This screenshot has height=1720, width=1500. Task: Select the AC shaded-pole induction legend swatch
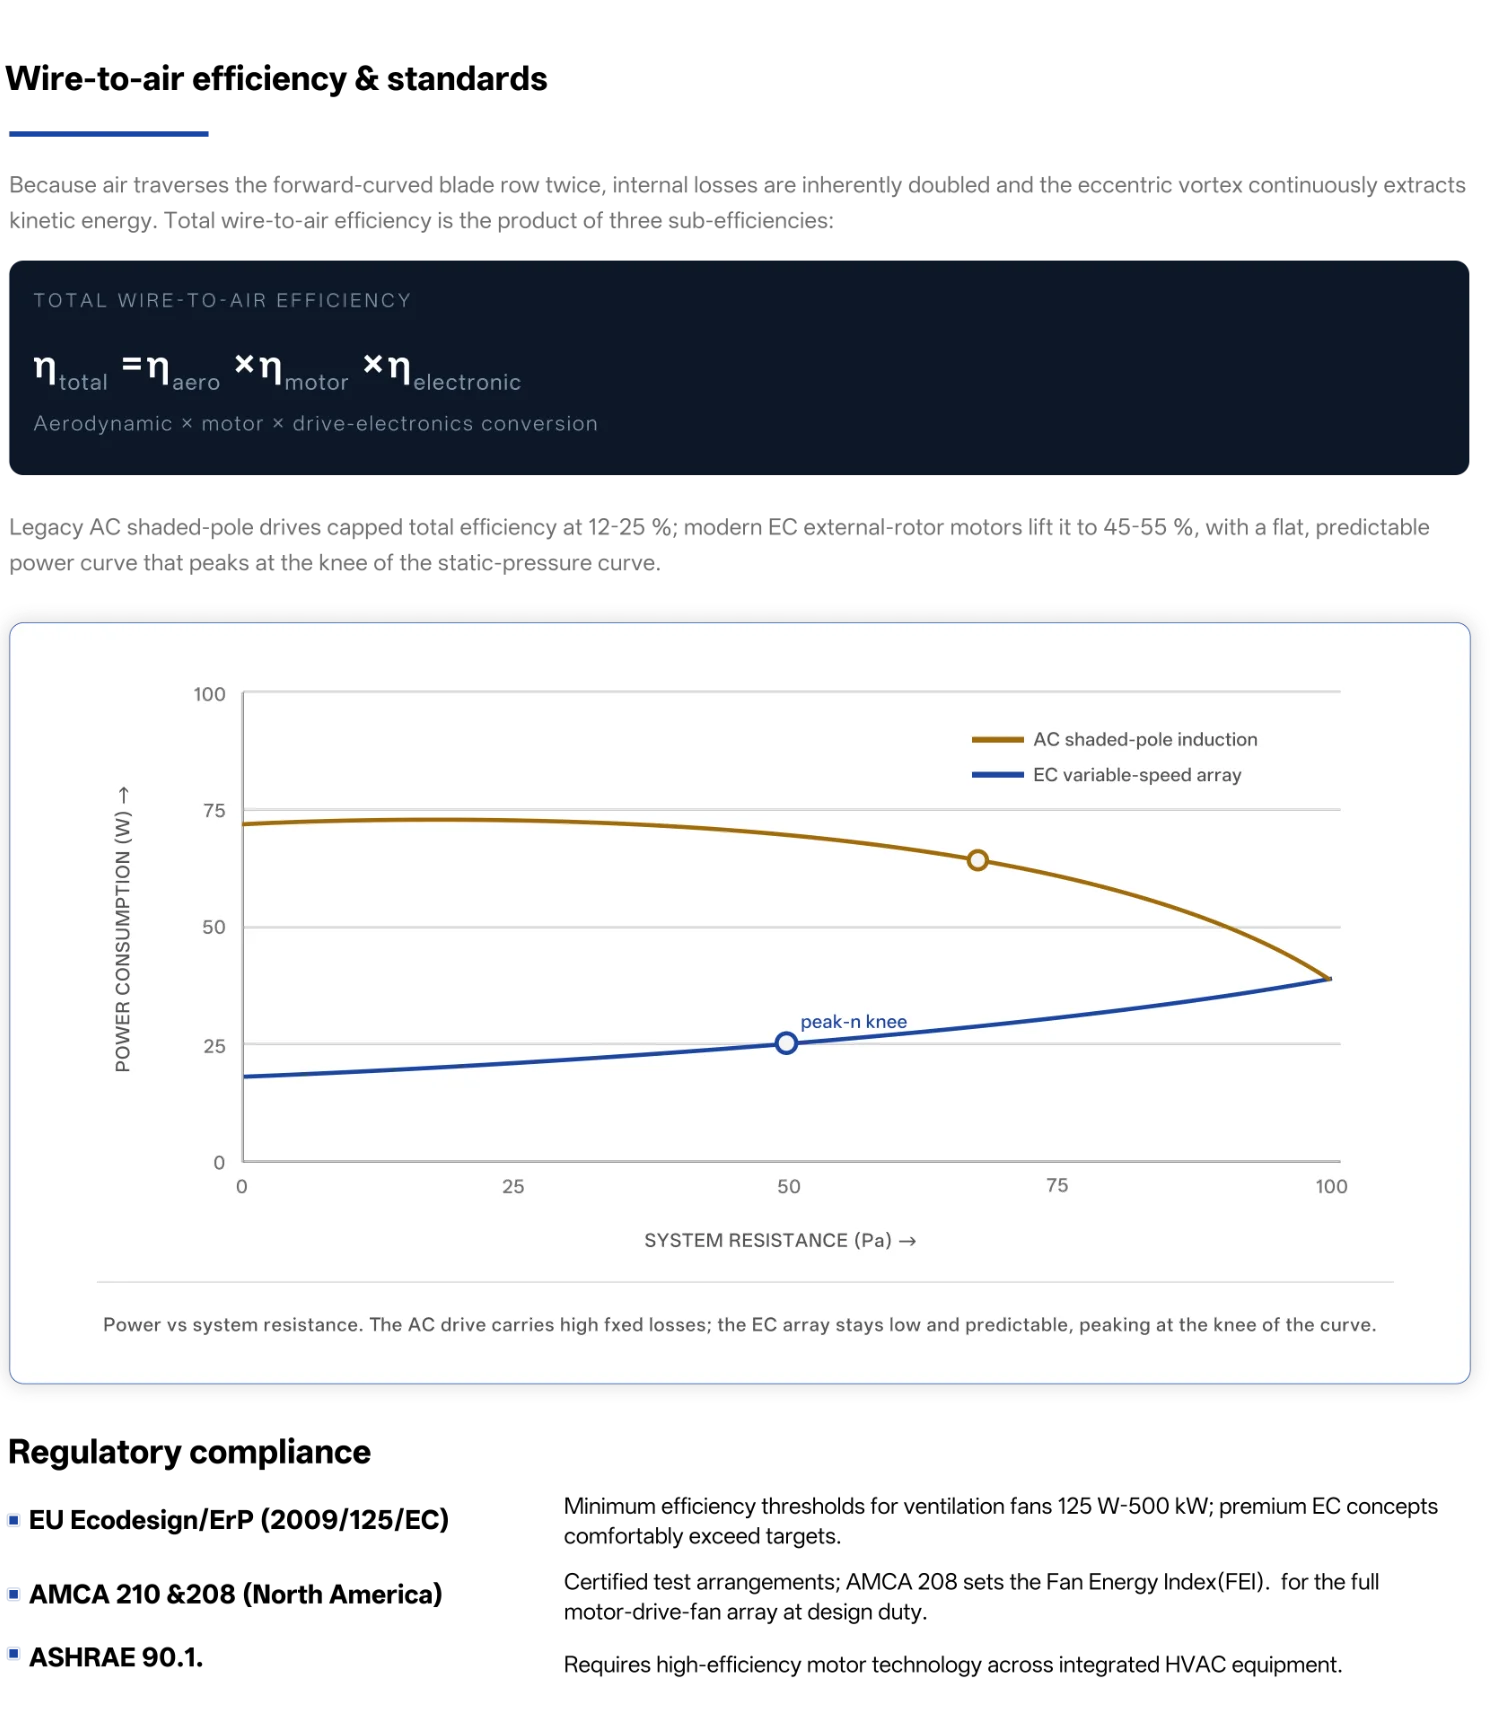point(997,740)
